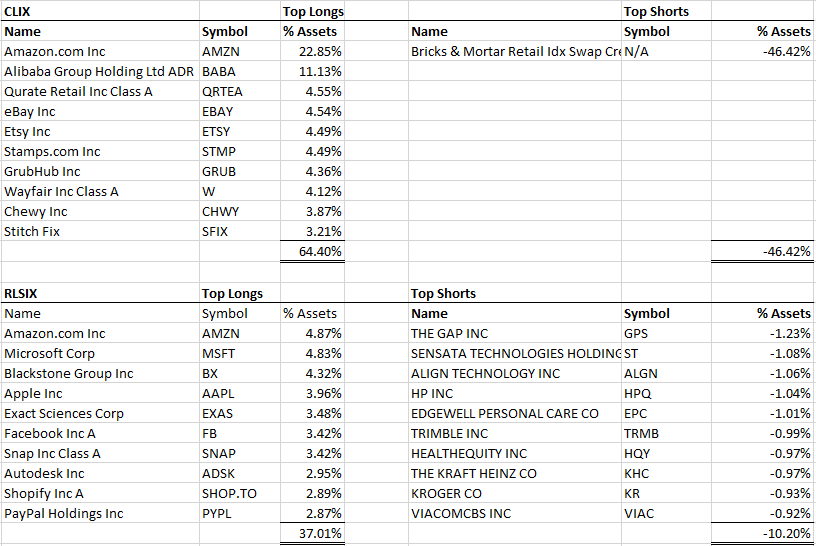Select the VIACOMCBS INC cell
This screenshot has width=816, height=546.
click(x=461, y=513)
